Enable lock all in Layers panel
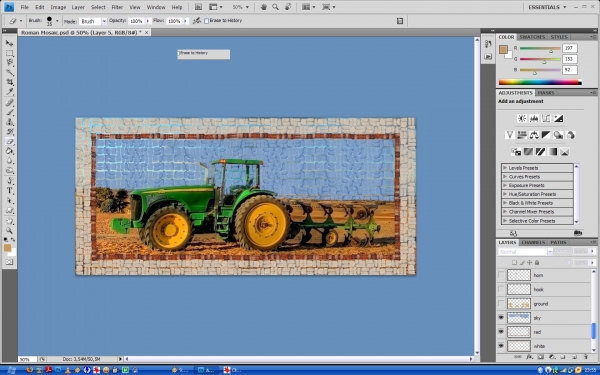This screenshot has height=375, width=600. coord(537,262)
